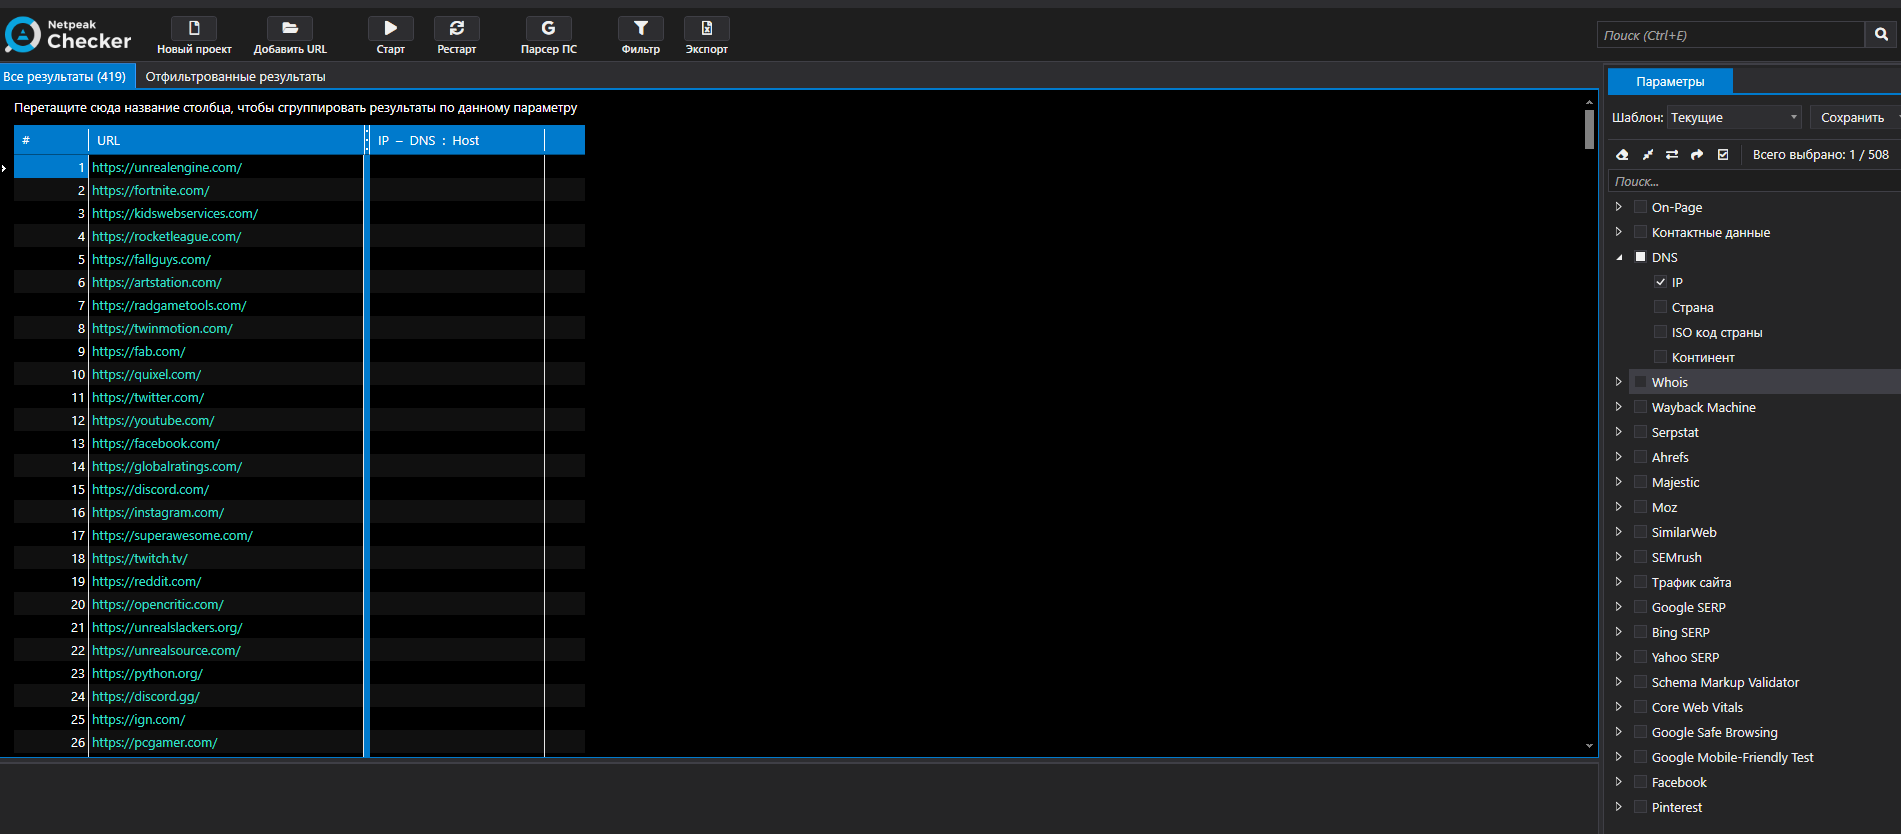The height and width of the screenshot is (834, 1901).
Task: Enable the Страна checkbox
Action: click(1660, 307)
